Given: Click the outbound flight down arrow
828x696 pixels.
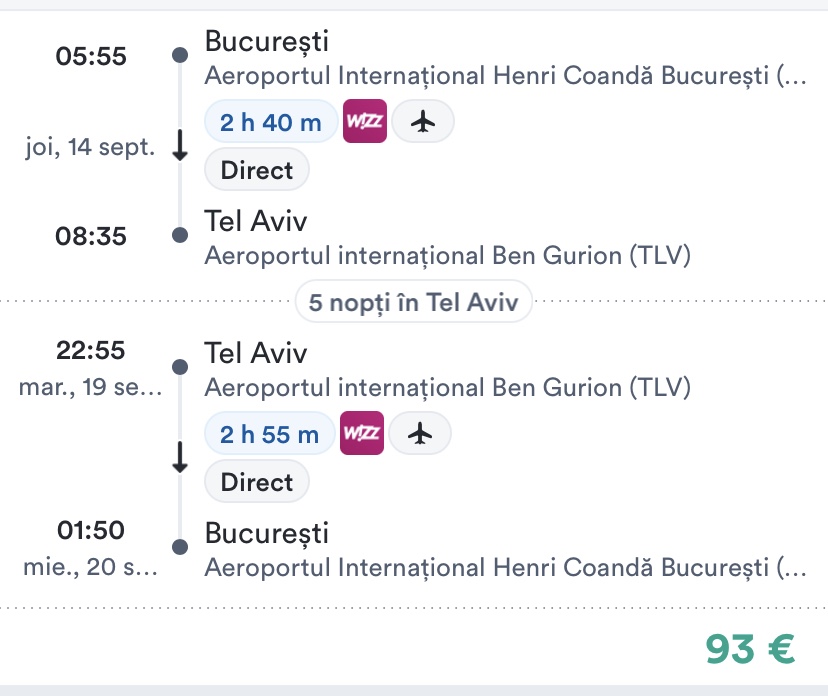Looking at the screenshot, I should (x=180, y=146).
